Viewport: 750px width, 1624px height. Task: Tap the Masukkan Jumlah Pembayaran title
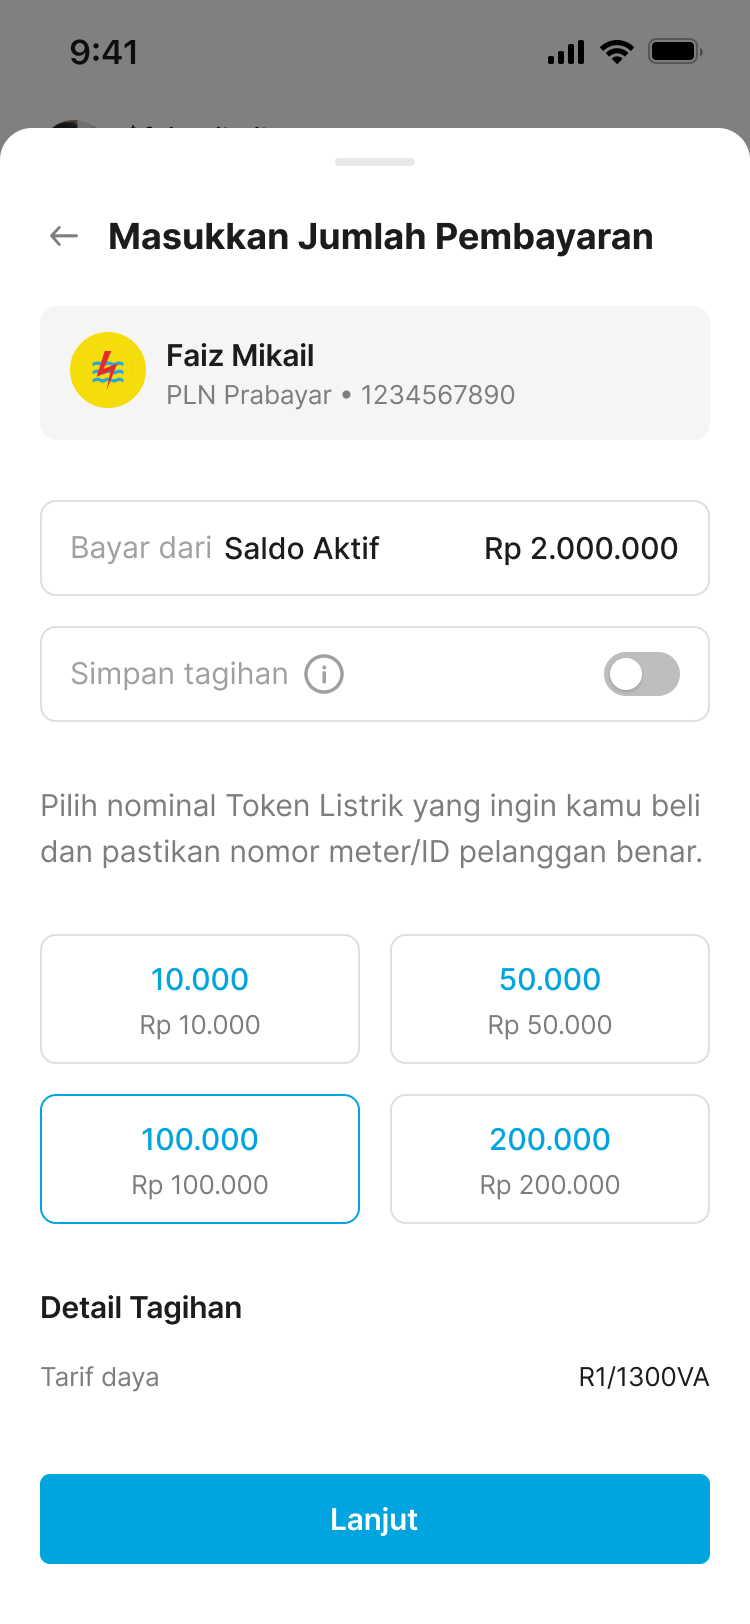pyautogui.click(x=381, y=237)
